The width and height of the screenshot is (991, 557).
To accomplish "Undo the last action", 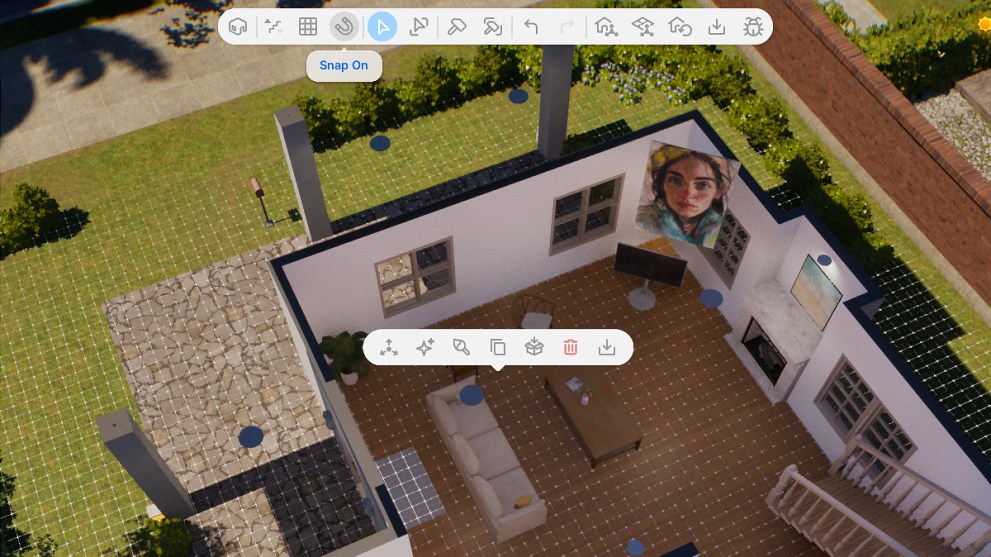I will tap(531, 27).
